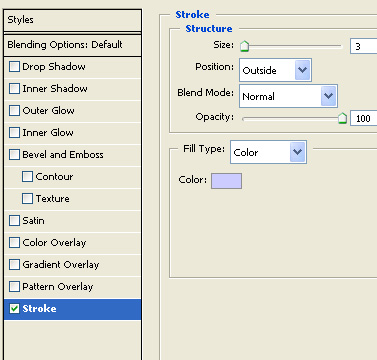This screenshot has height=360, width=377.
Task: Open the stroke Color swatch picker
Action: pyautogui.click(x=226, y=181)
